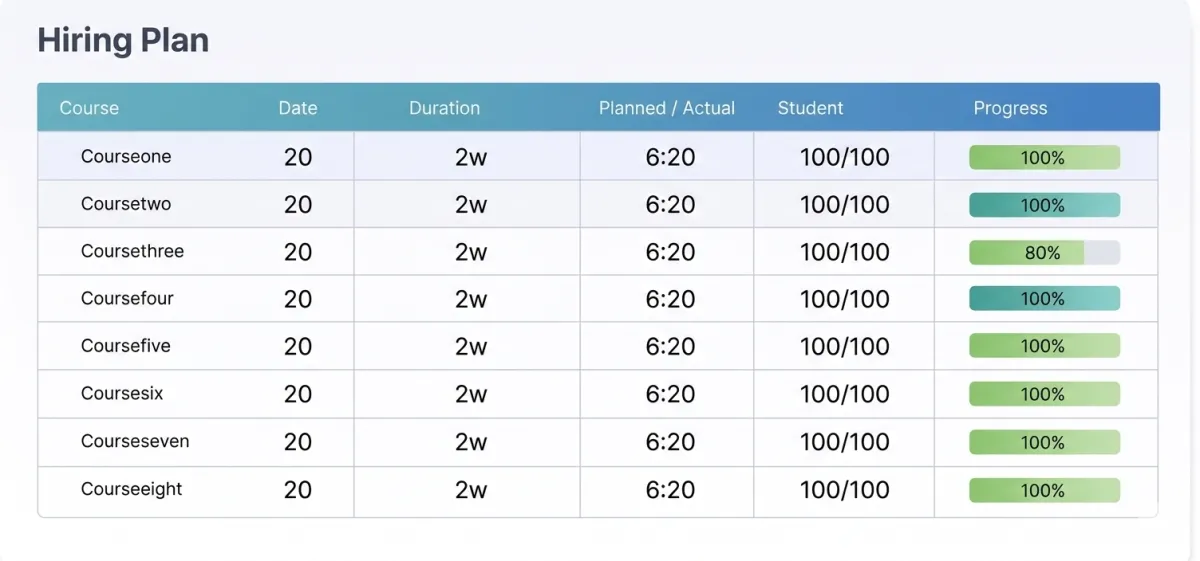Select the Student column header
1200x561 pixels.
810,108
